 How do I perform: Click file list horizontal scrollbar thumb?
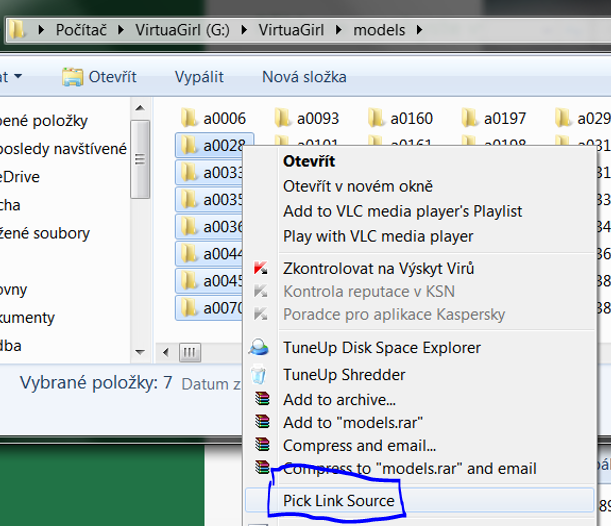pyautogui.click(x=190, y=353)
